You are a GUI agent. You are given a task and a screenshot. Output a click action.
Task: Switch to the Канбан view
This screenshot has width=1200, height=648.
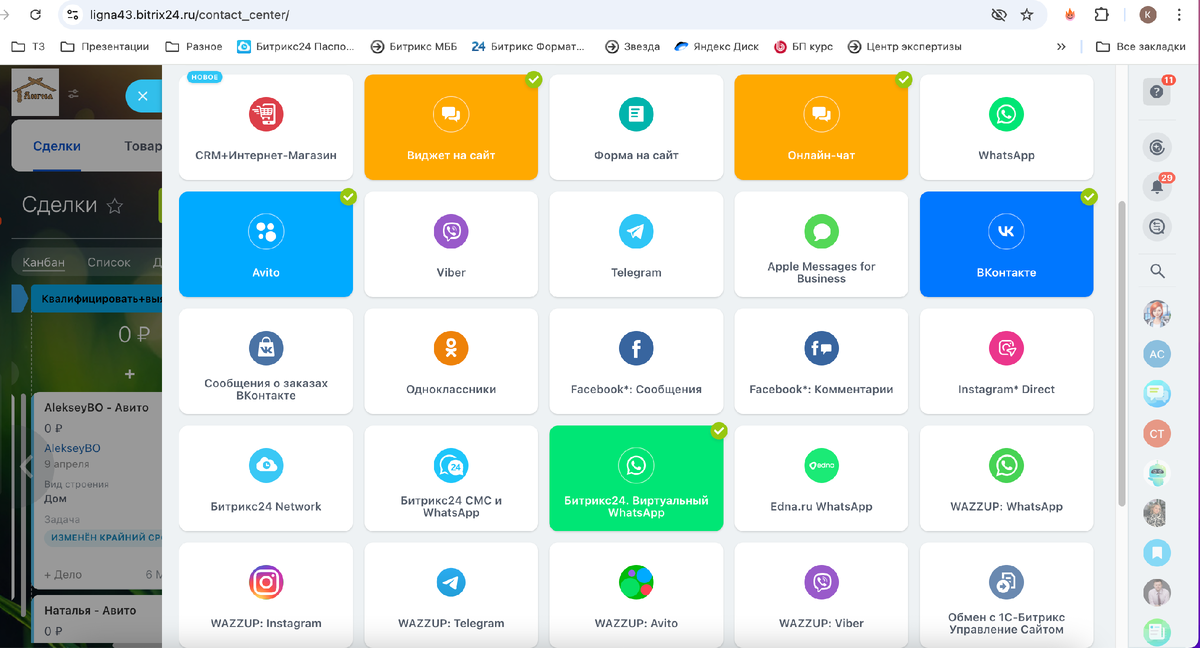tap(44, 262)
